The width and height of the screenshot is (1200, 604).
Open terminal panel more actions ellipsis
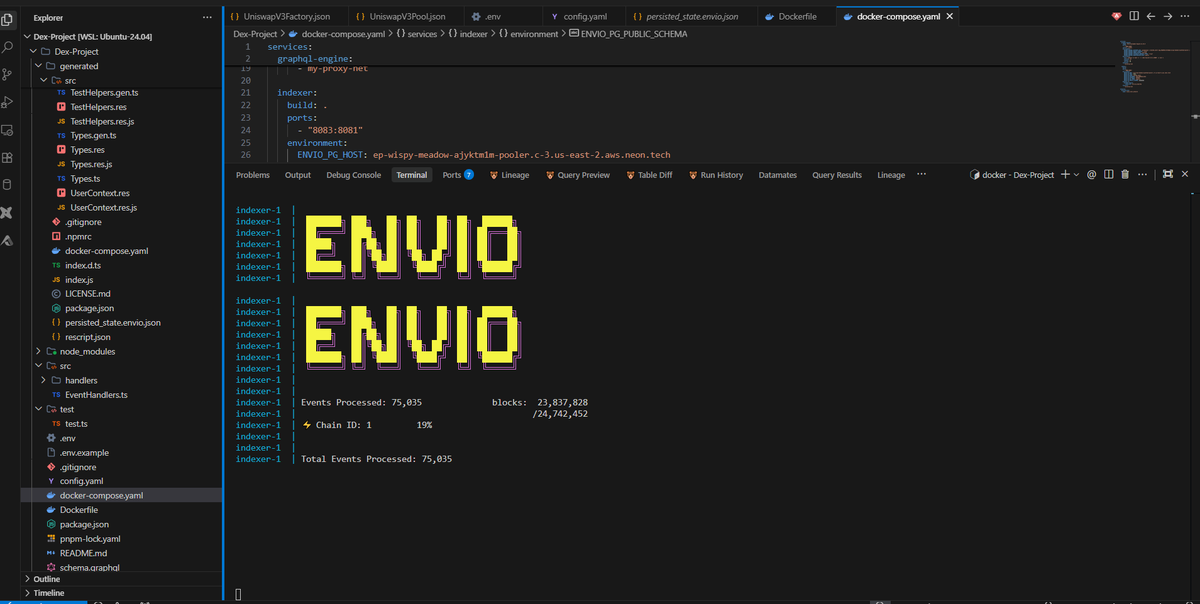coord(1142,174)
